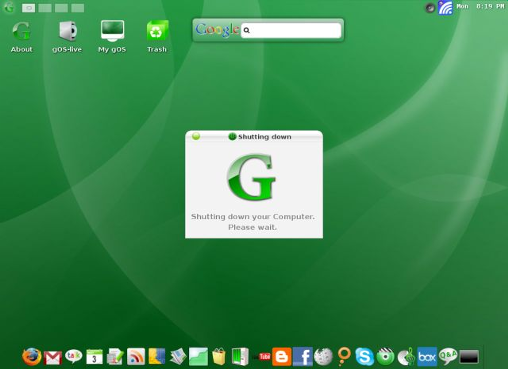Switch to the third workspace in pager
This screenshot has width=508, height=369.
point(61,8)
